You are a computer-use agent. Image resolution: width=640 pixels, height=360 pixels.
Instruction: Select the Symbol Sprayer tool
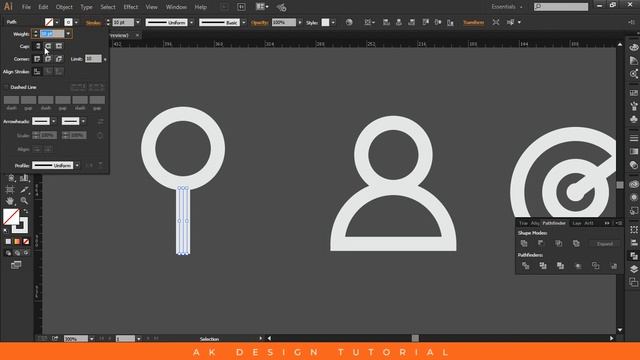11,178
